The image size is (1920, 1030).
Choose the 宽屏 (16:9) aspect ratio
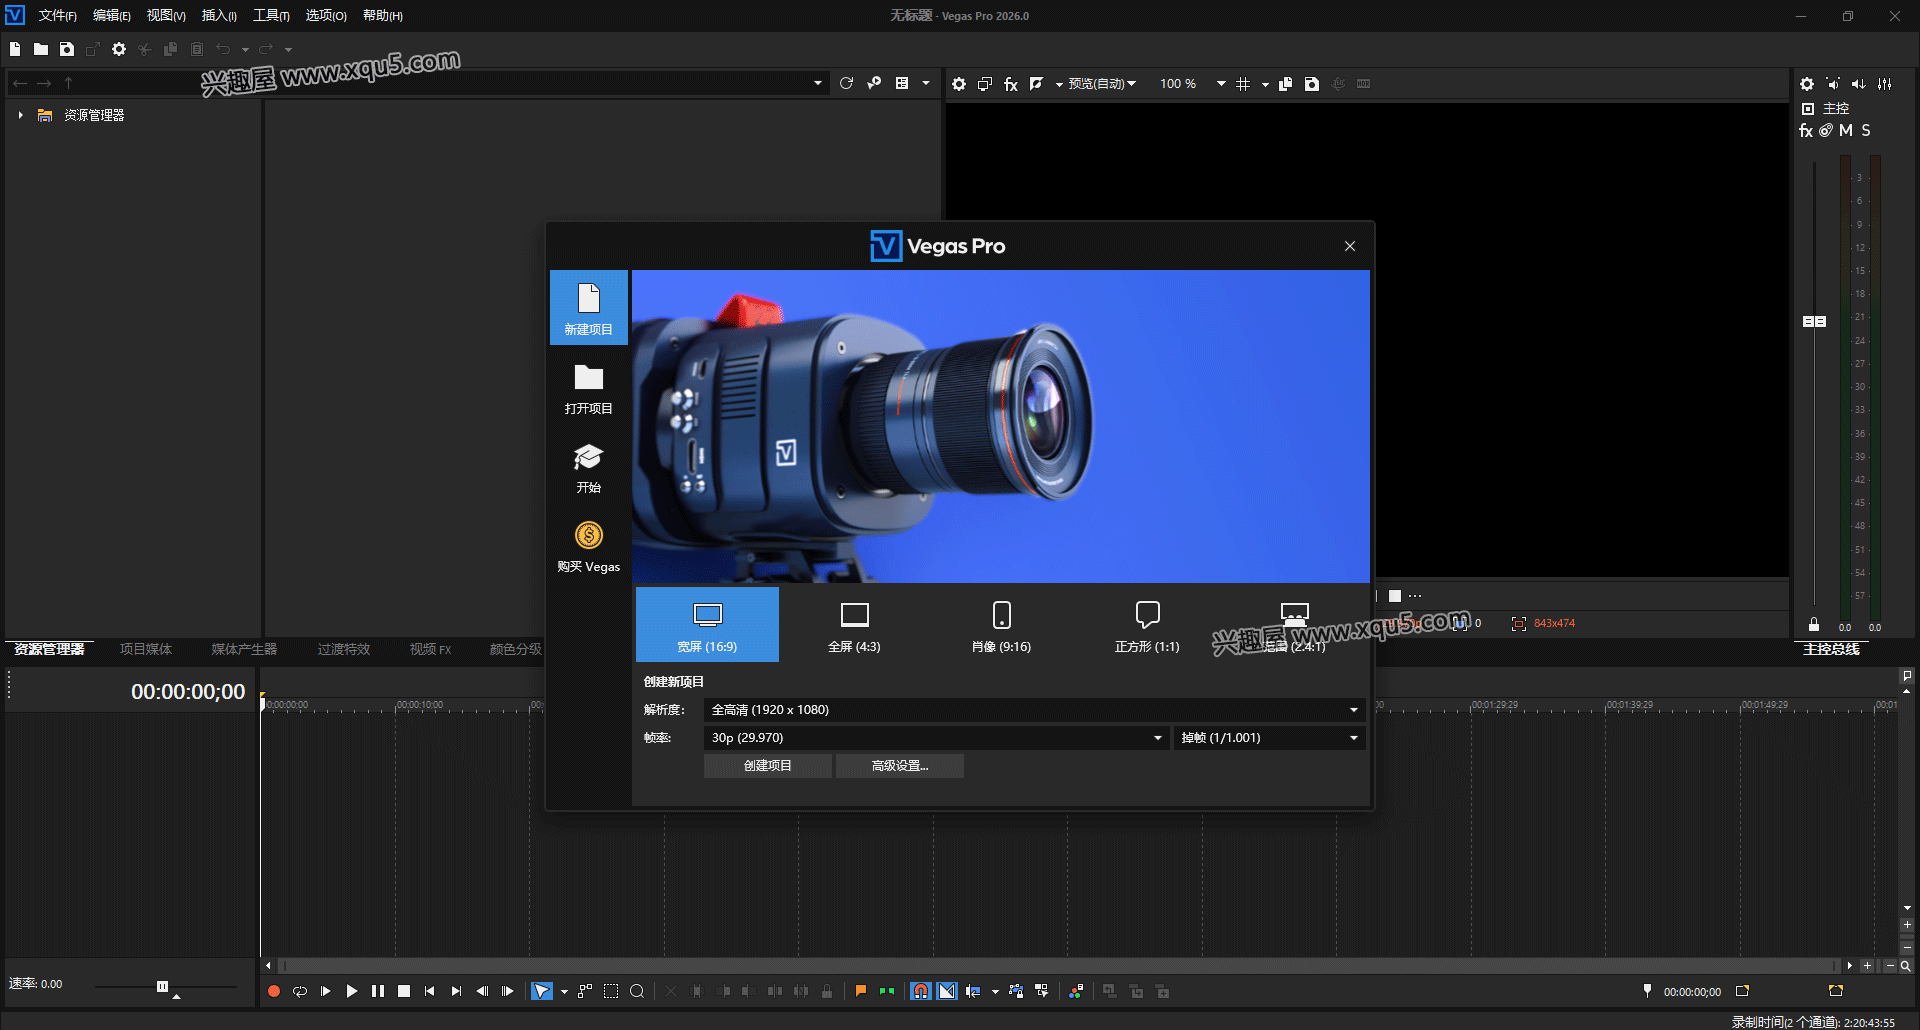(707, 625)
